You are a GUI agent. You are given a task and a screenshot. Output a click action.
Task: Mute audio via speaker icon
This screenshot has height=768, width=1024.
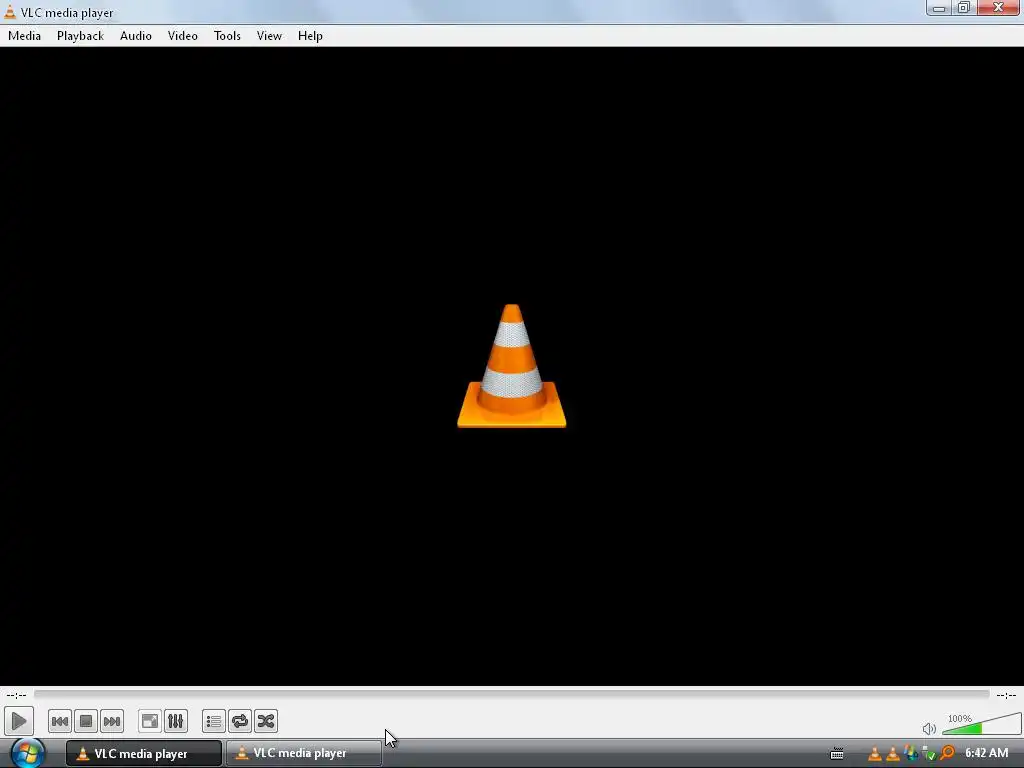(x=929, y=728)
